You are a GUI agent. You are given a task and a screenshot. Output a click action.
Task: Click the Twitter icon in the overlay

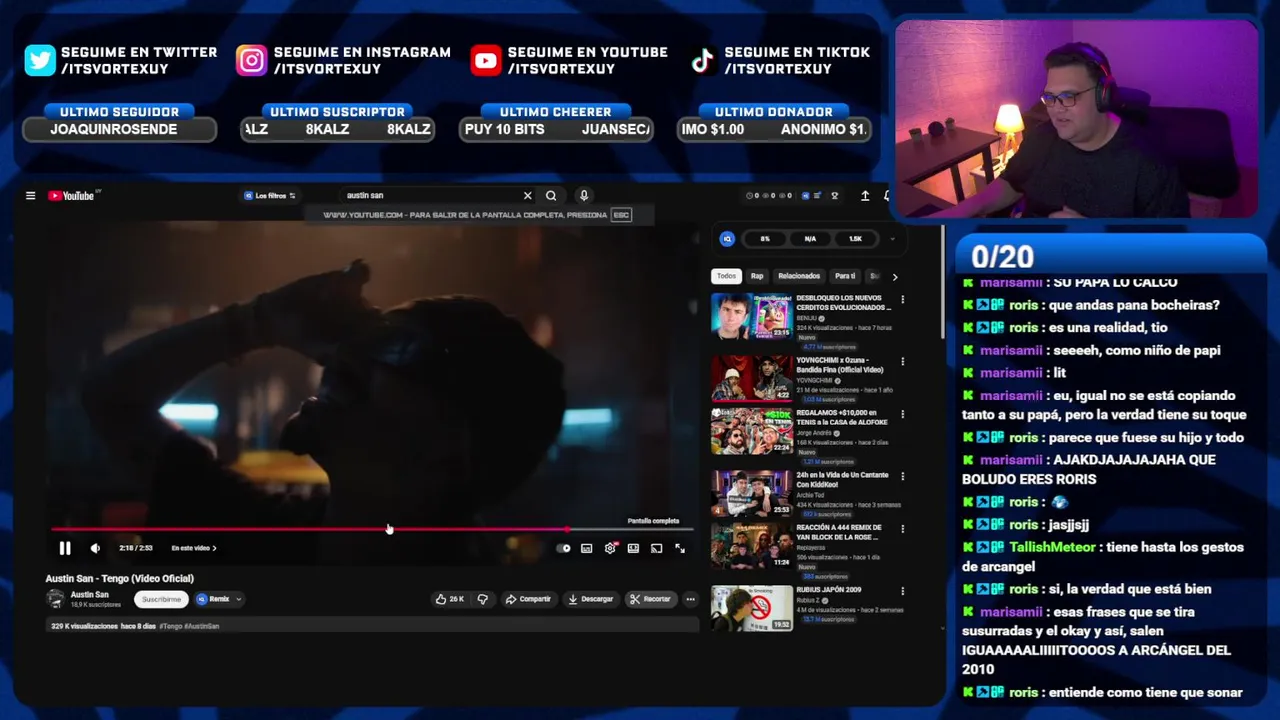click(x=40, y=60)
